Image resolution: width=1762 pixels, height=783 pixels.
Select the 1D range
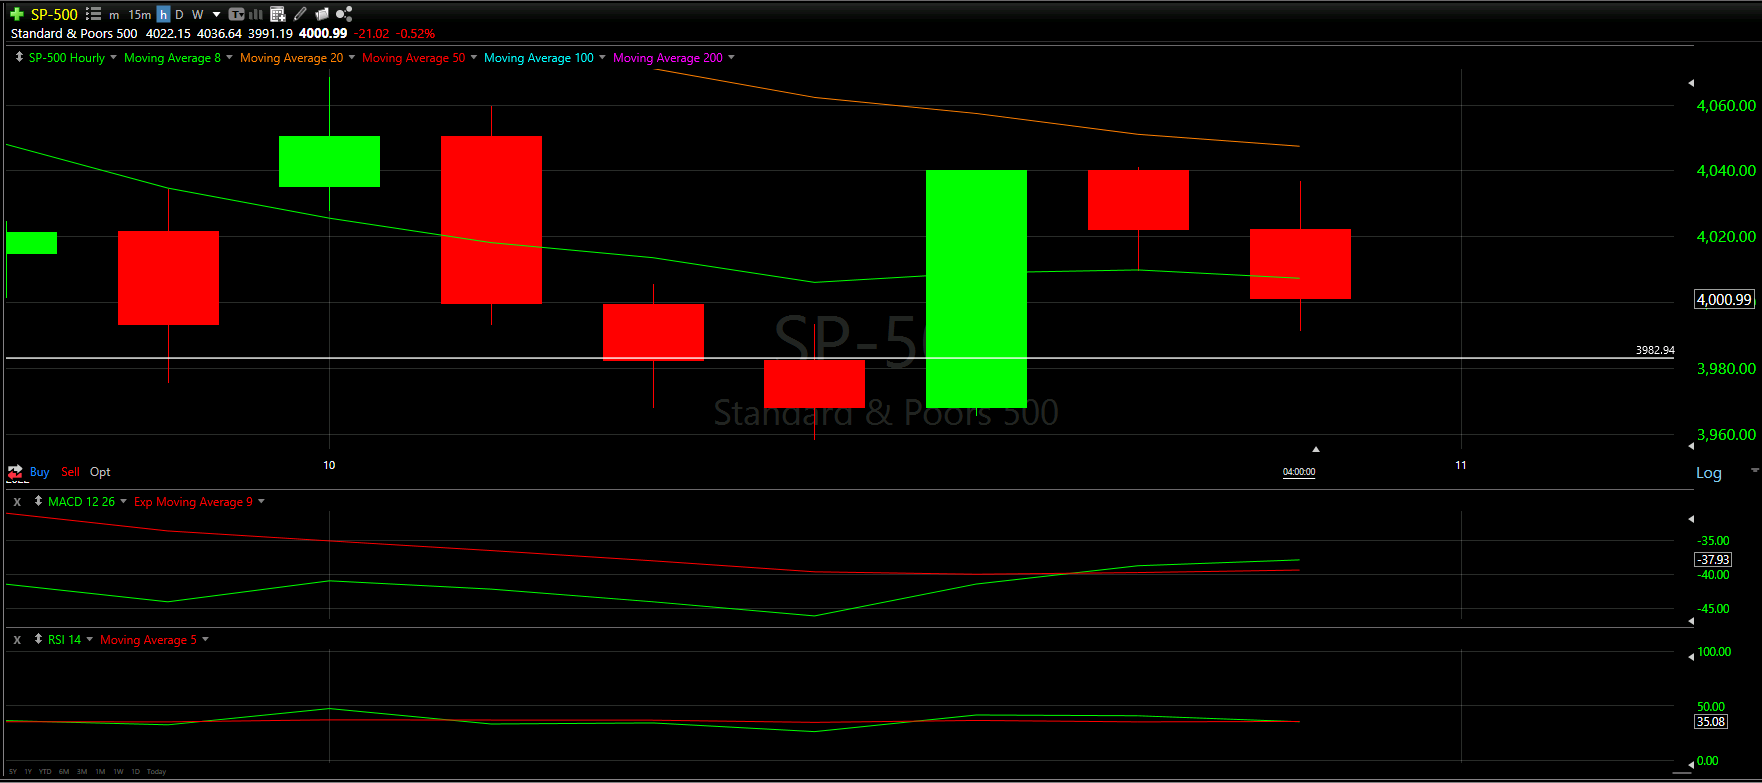pos(135,772)
